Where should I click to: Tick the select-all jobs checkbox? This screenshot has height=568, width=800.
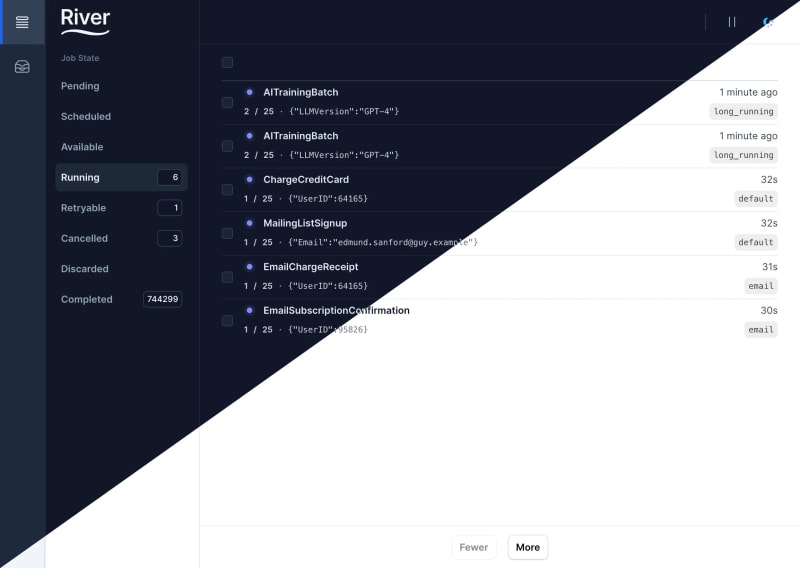pos(227,62)
